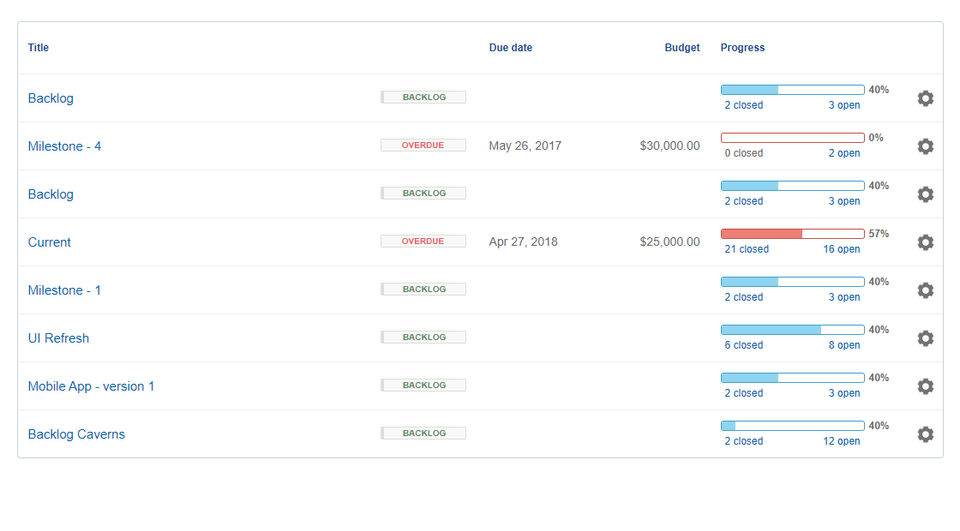
Task: Click Backlog Caverns settings gear icon
Action: pyautogui.click(x=925, y=434)
